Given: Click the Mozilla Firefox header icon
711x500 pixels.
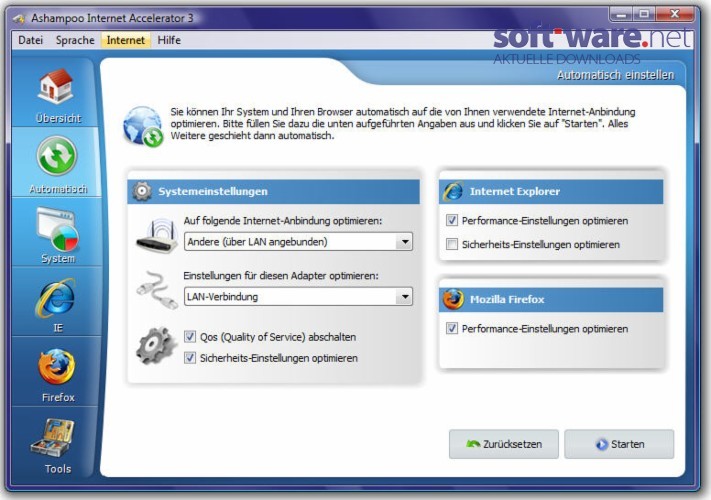Looking at the screenshot, I should click(x=453, y=299).
